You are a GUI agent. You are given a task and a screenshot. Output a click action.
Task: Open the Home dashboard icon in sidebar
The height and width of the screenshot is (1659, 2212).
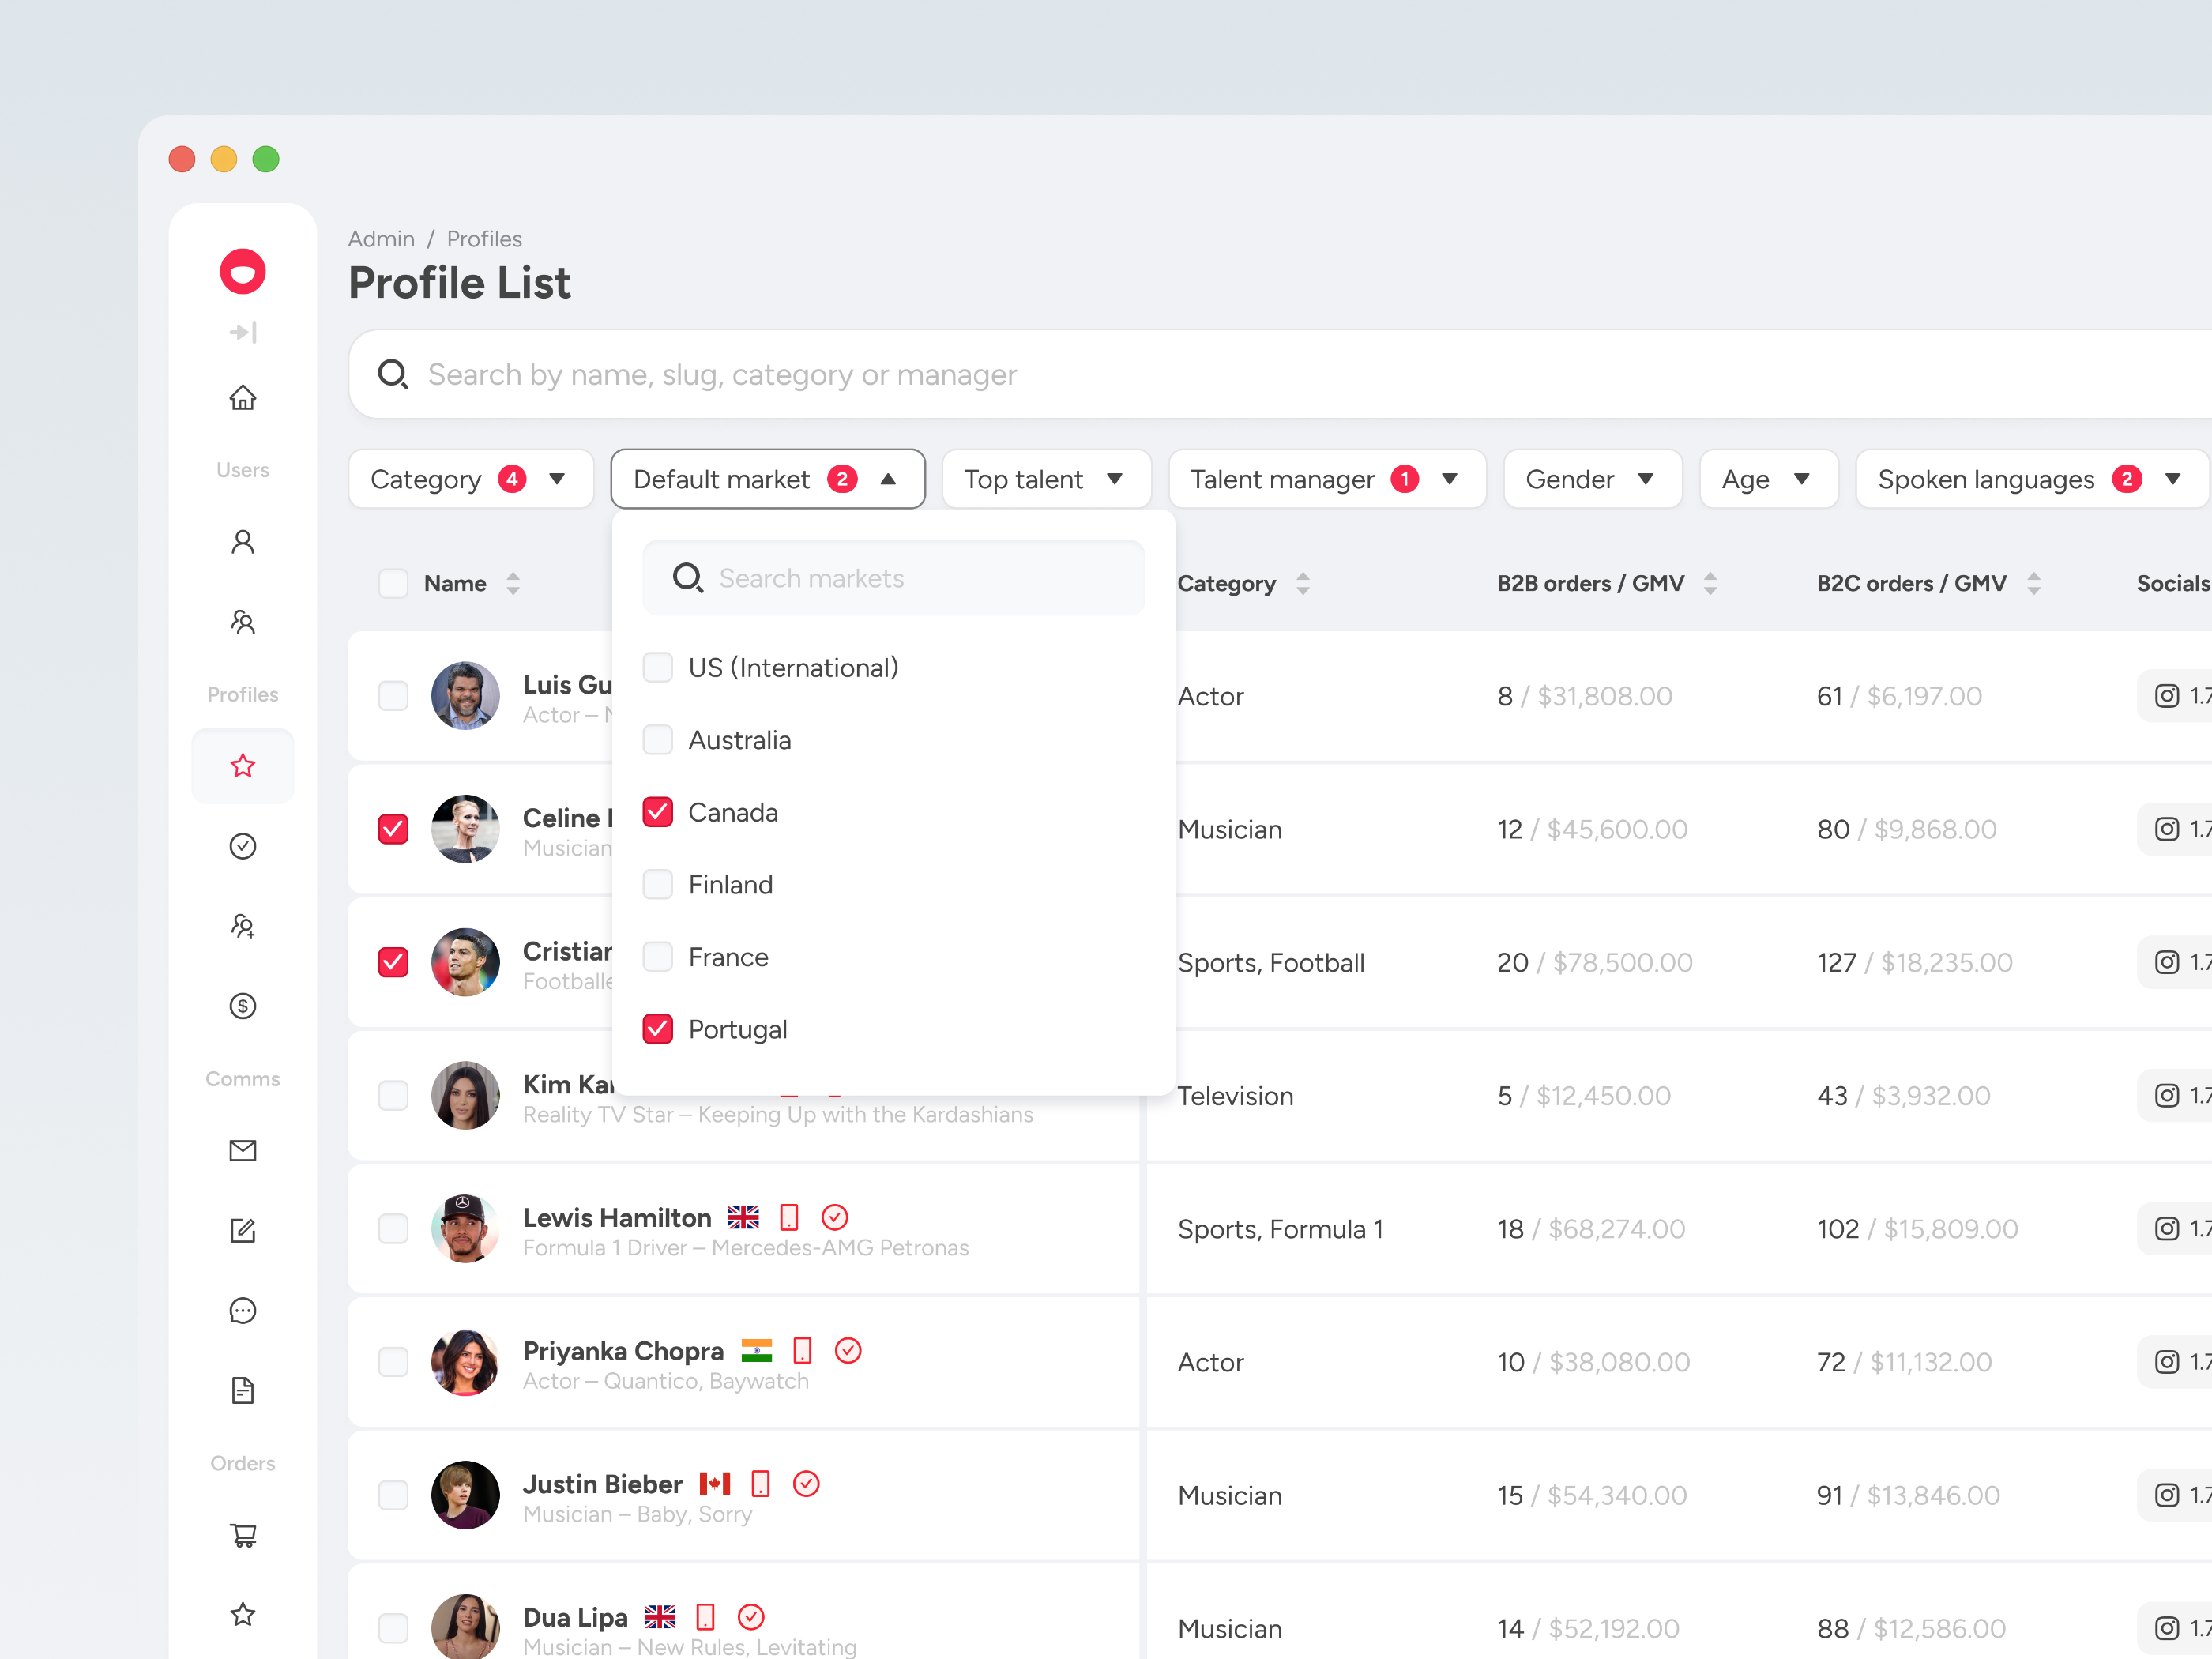pos(243,397)
